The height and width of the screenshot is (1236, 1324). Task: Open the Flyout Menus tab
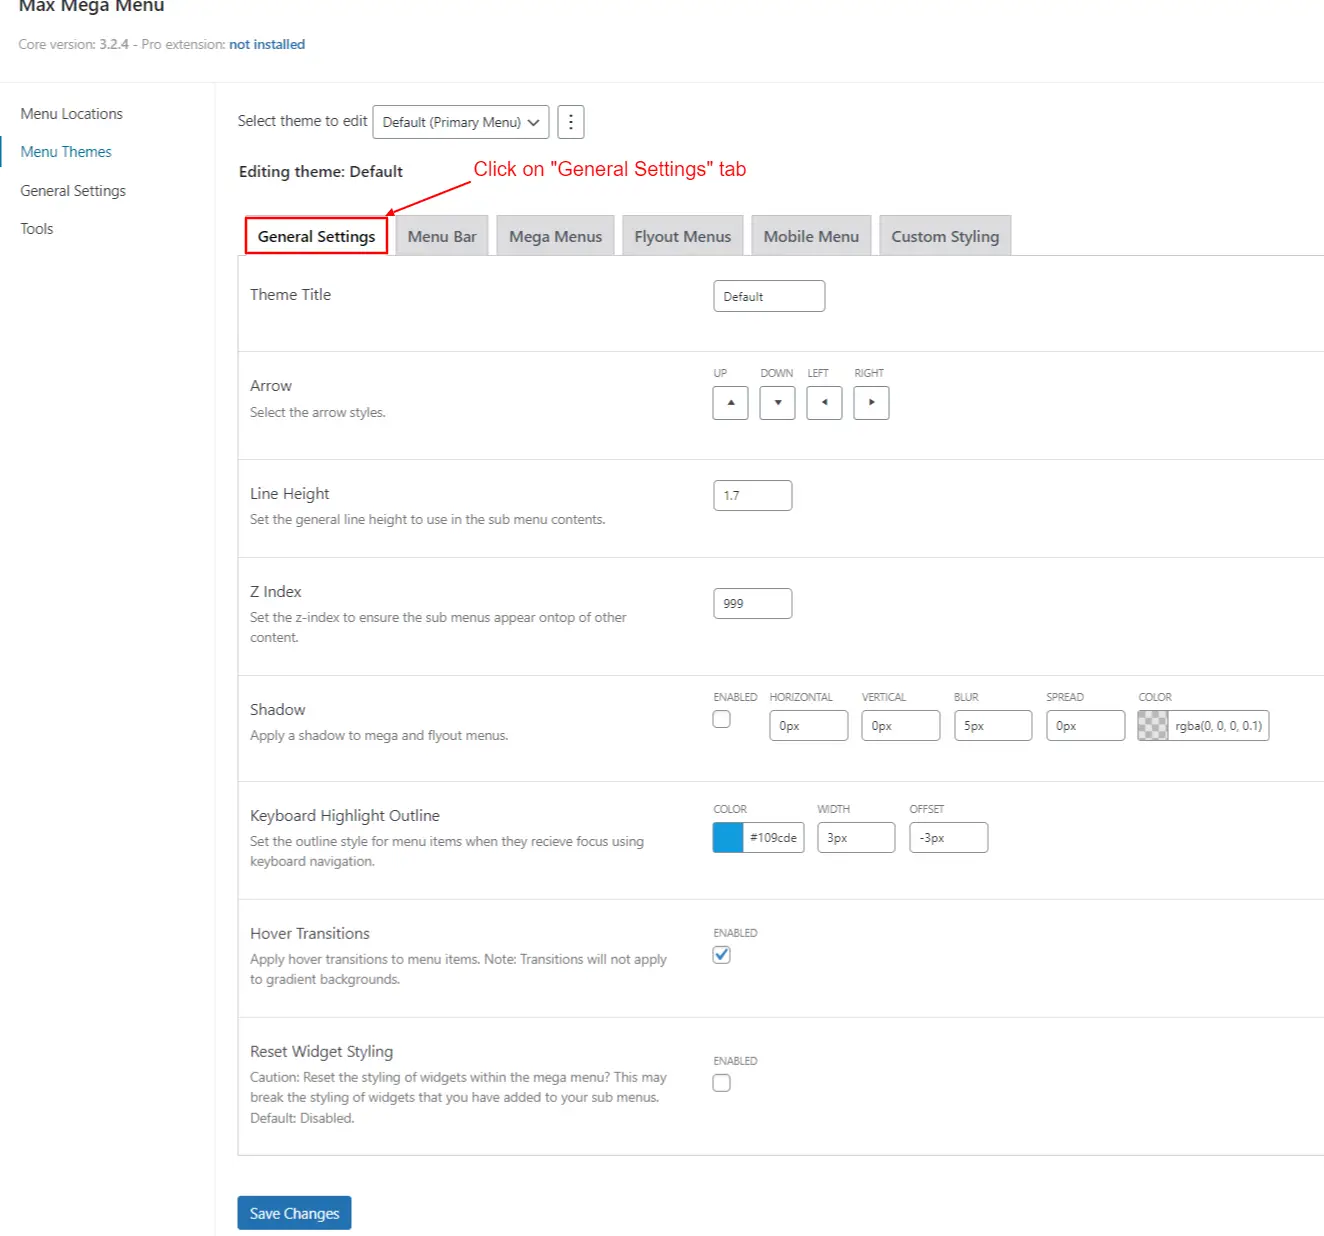pyautogui.click(x=682, y=235)
